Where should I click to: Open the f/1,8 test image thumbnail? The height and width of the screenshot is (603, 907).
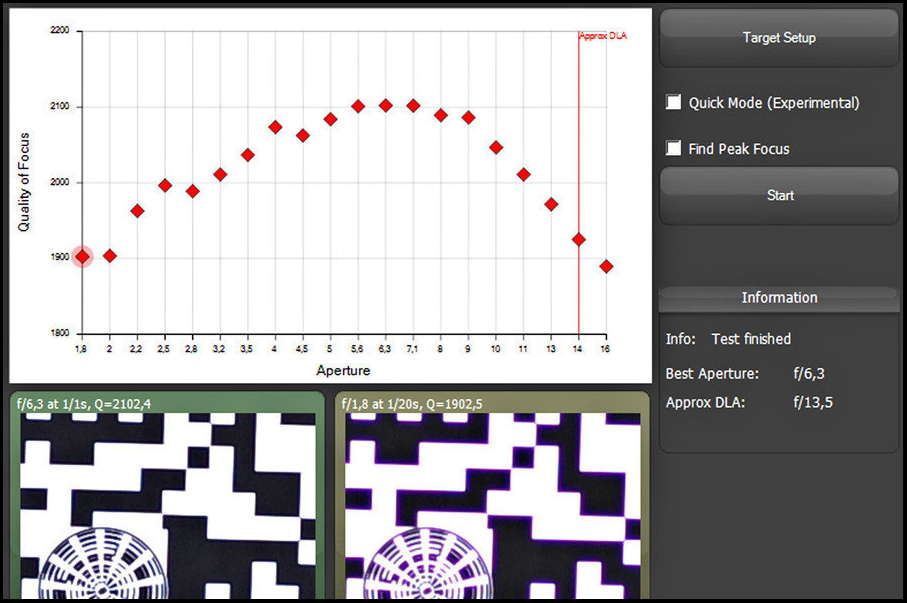493,500
